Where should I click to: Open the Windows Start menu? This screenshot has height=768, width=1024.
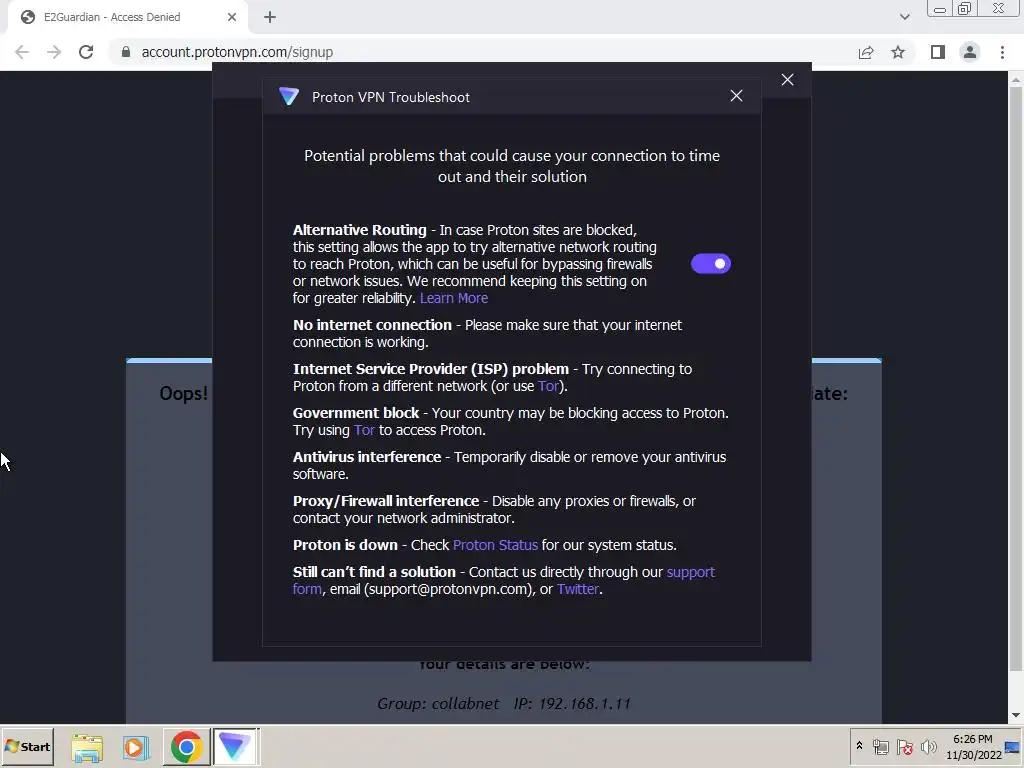click(x=27, y=746)
